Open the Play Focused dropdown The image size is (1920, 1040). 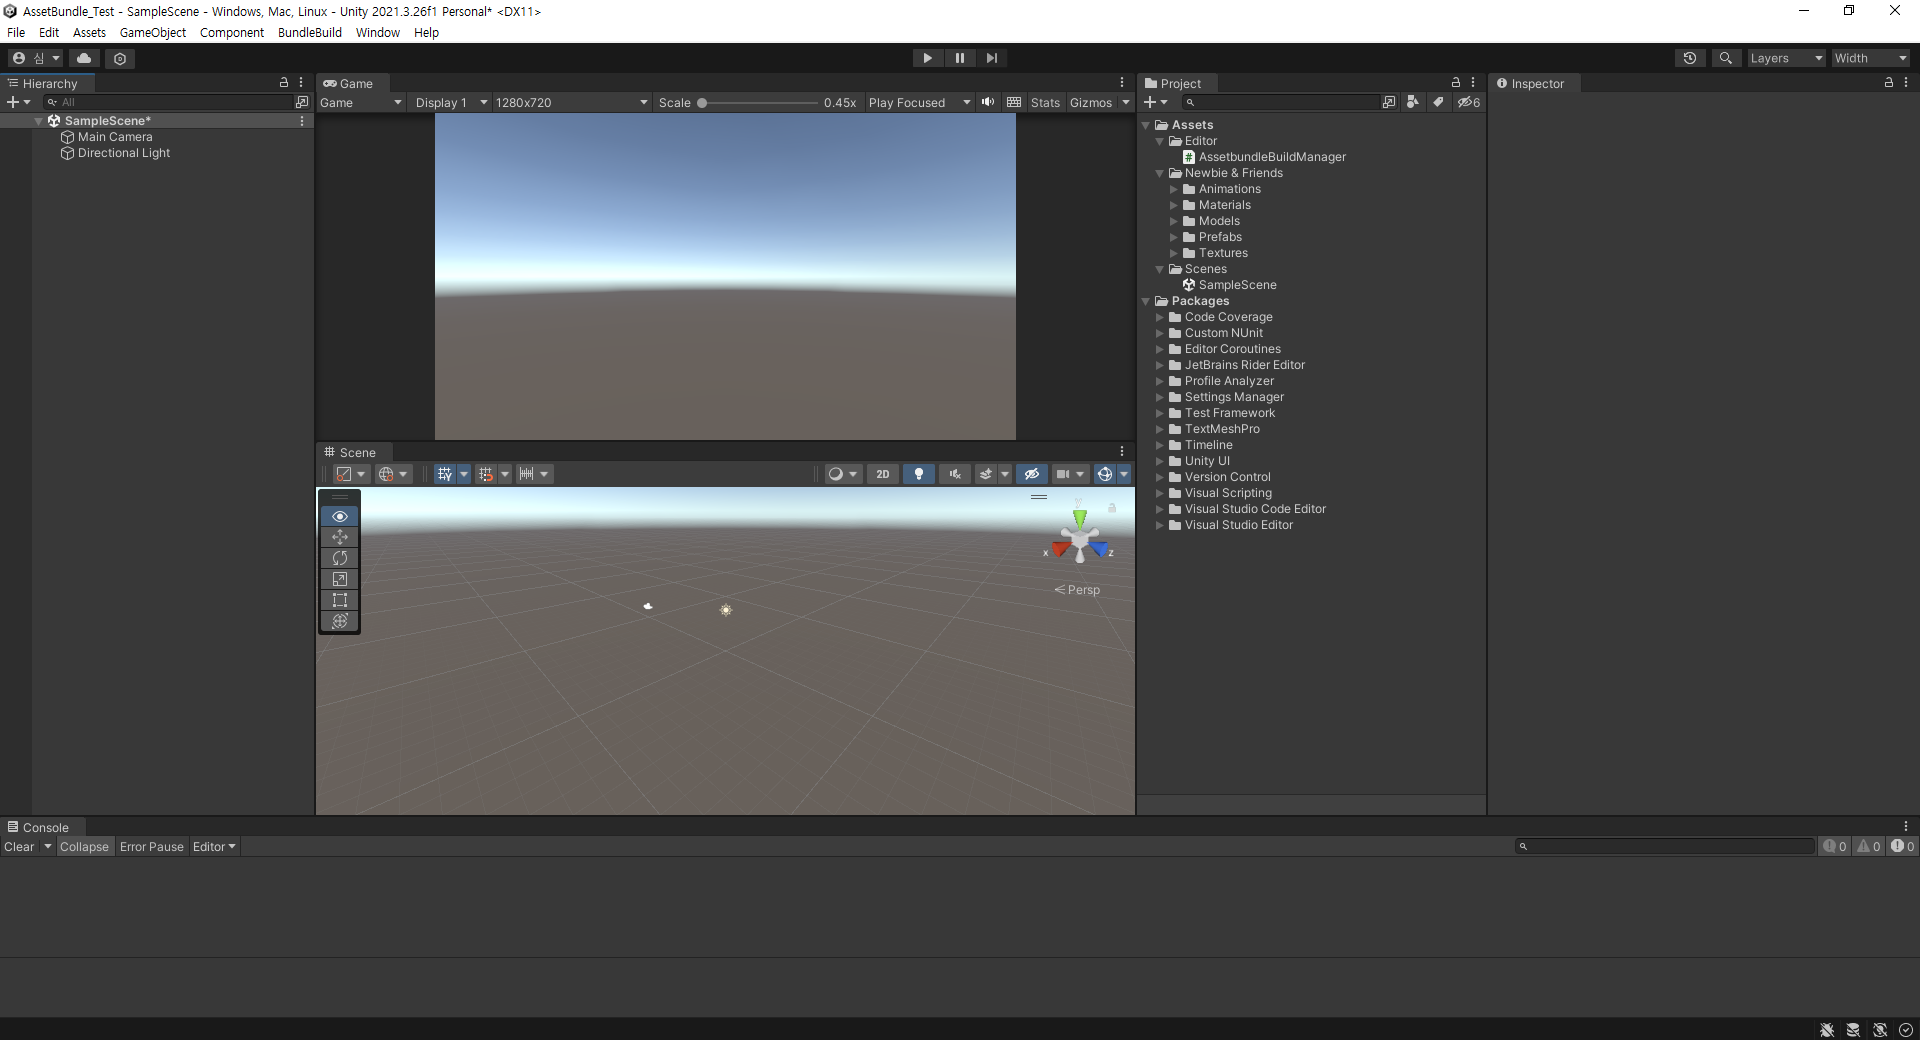coord(919,102)
